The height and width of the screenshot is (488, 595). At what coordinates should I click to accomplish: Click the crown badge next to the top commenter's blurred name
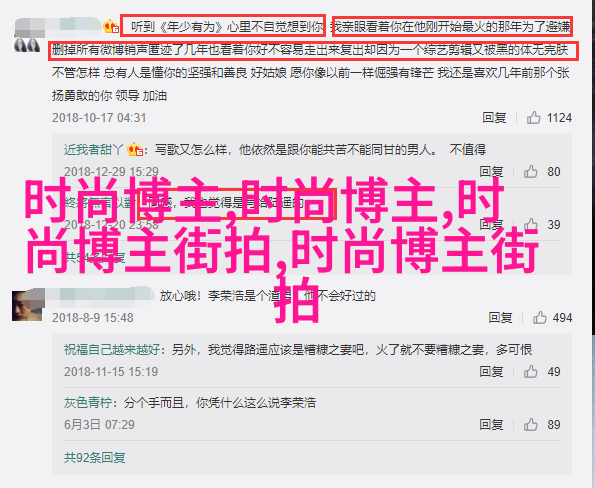point(111,27)
